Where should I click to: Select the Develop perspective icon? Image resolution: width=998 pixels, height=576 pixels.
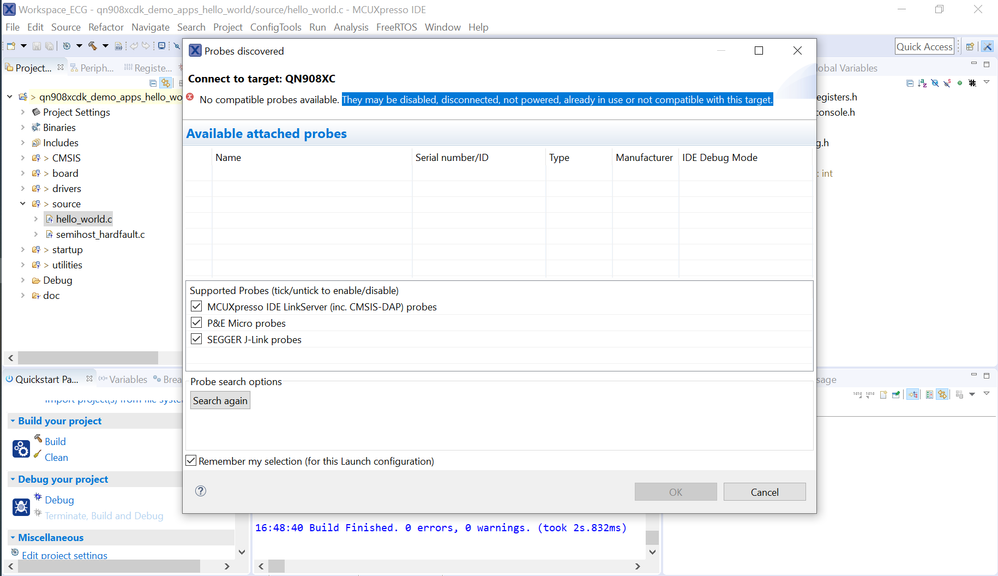click(987, 46)
